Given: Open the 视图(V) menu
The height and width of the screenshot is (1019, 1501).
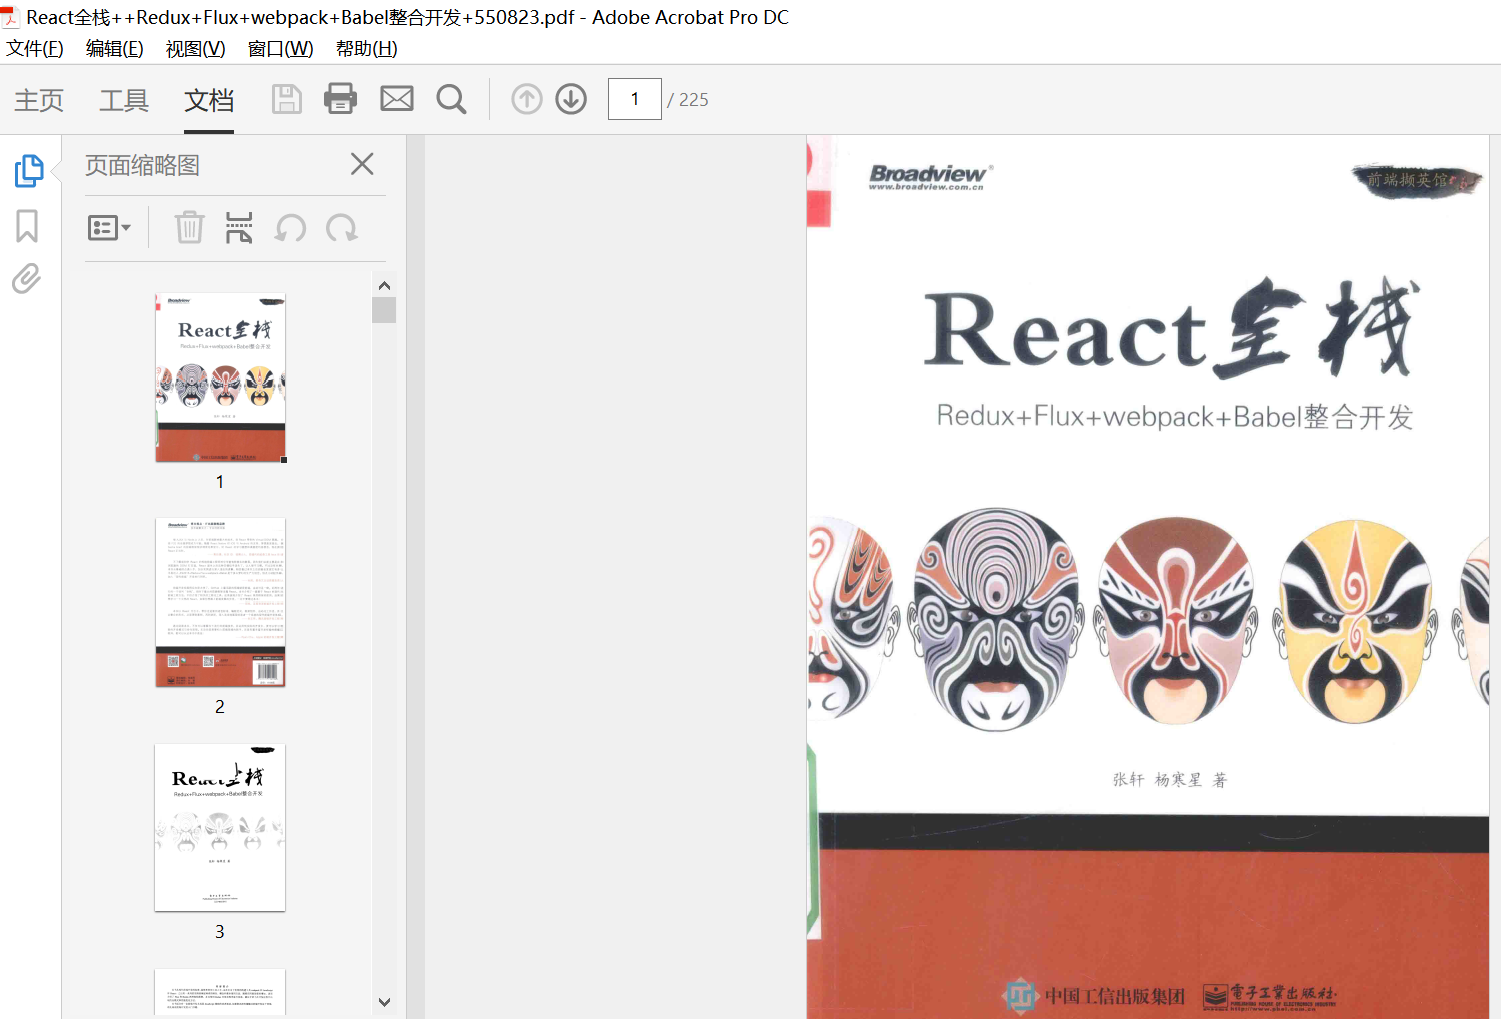Looking at the screenshot, I should 196,49.
